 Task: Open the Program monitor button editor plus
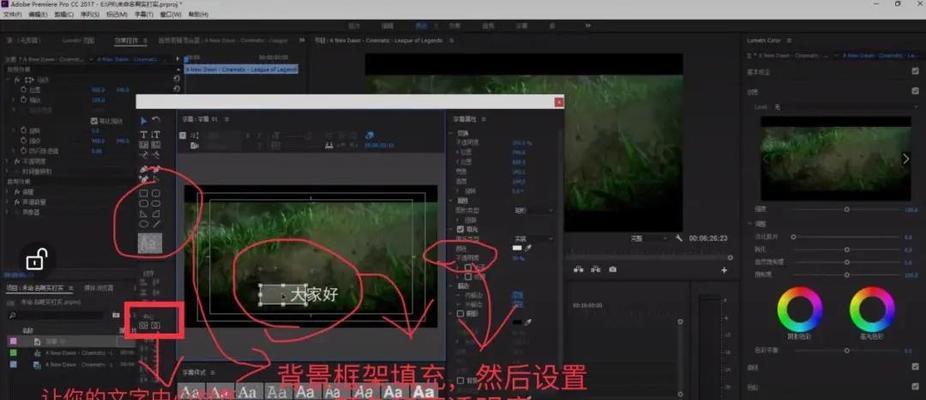tap(725, 270)
